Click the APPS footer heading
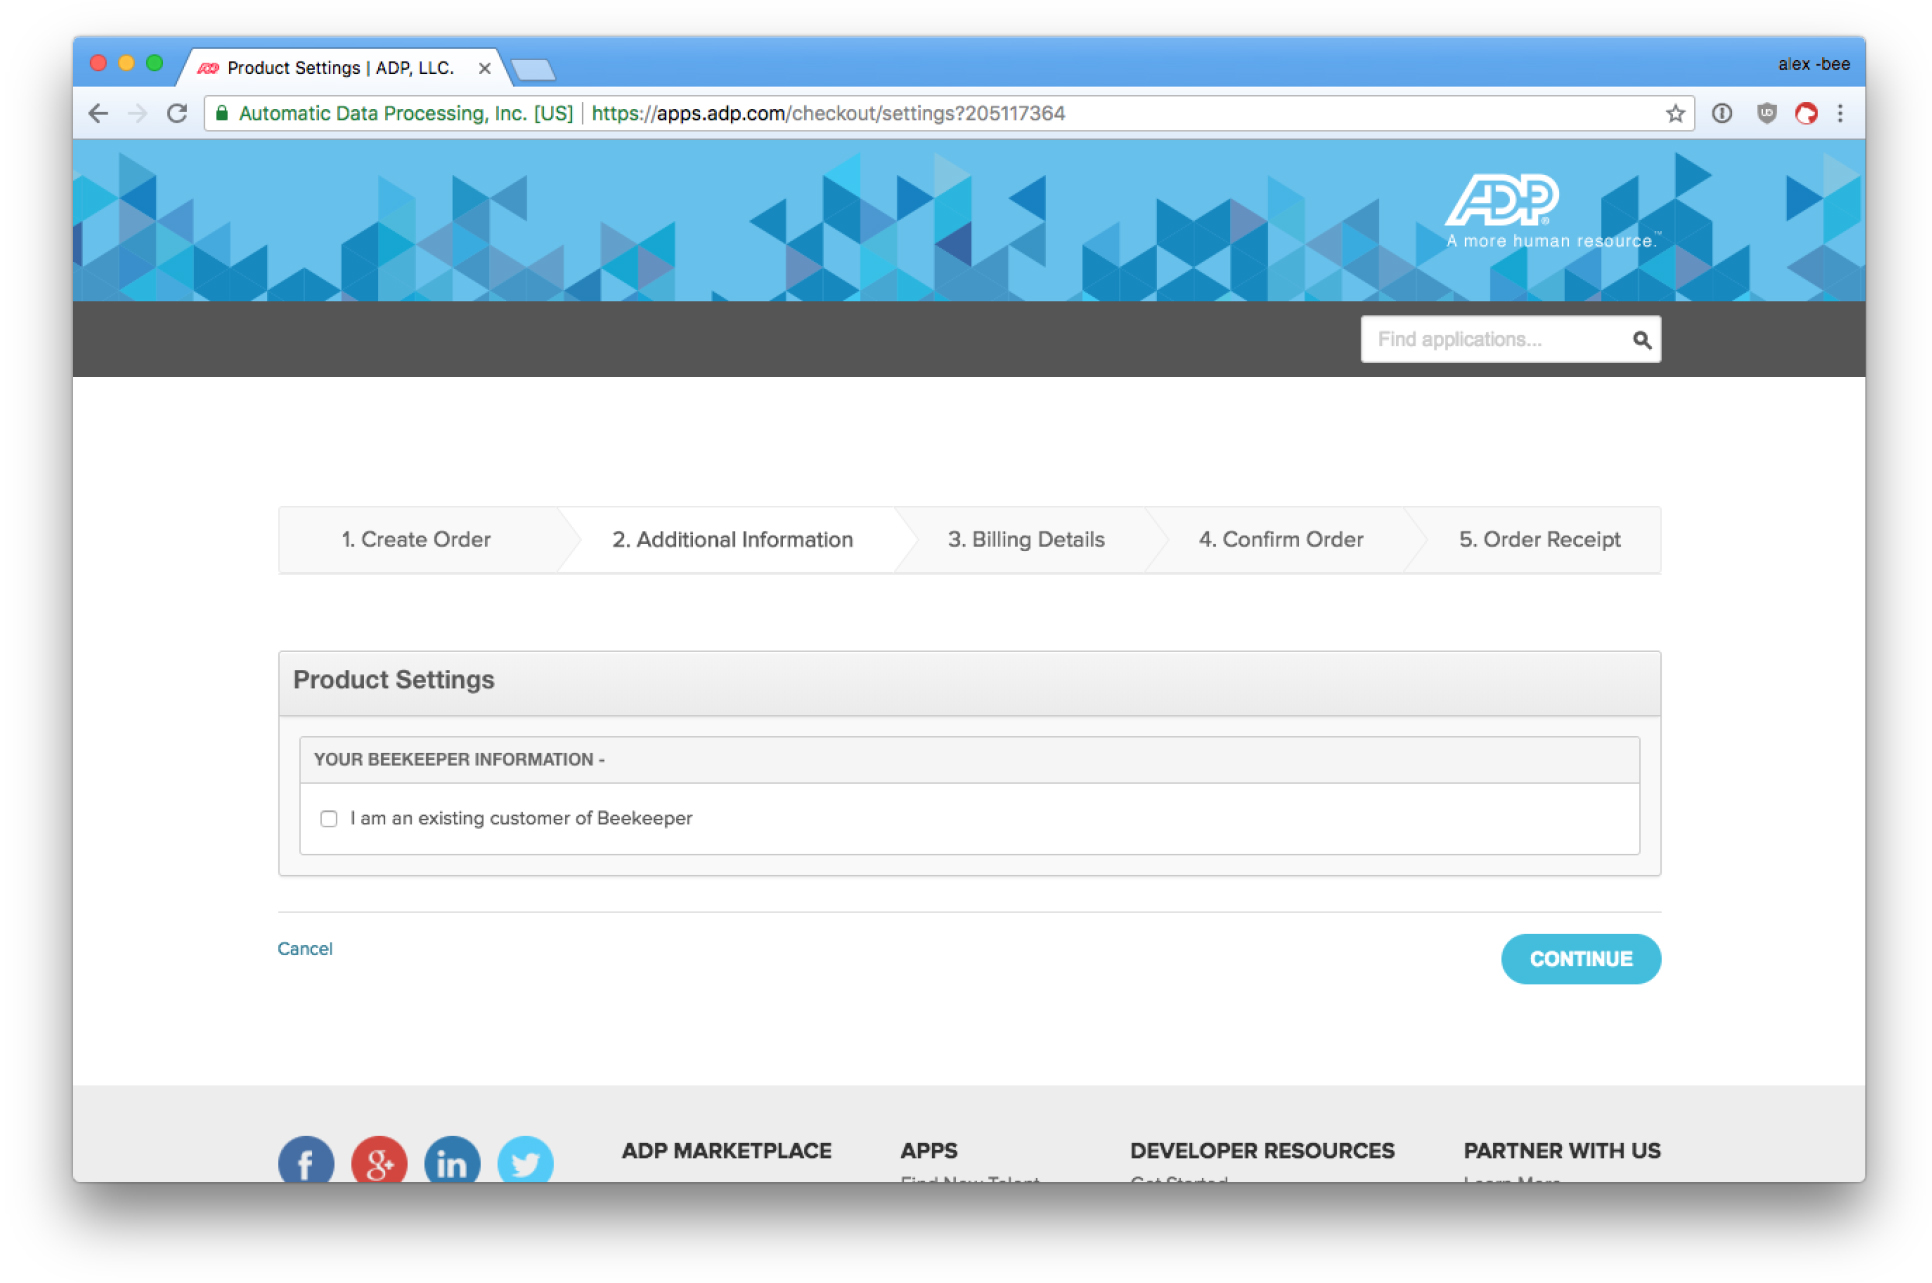Image resolution: width=1932 pixels, height=1283 pixels. click(928, 1151)
